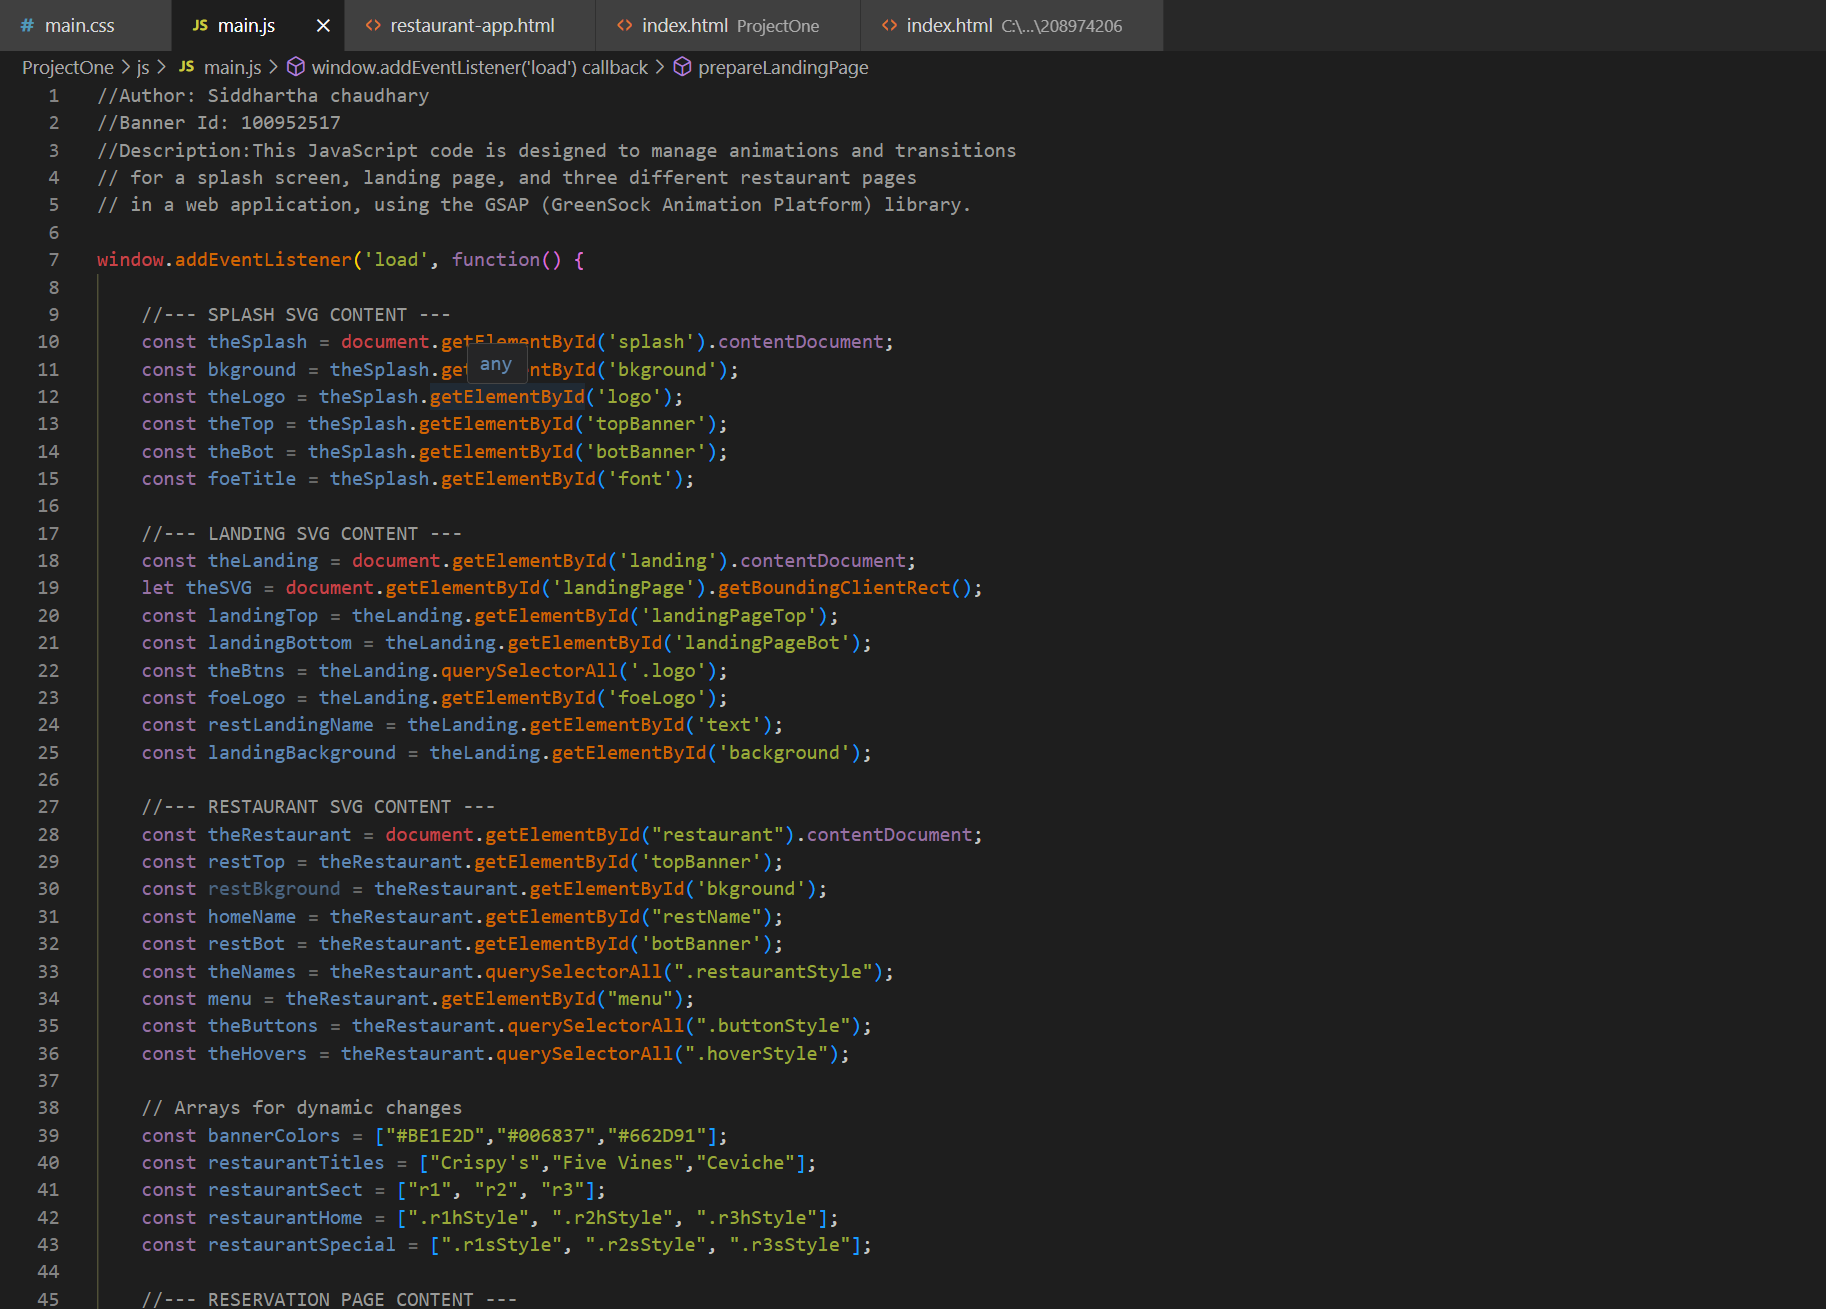This screenshot has height=1309, width=1826.
Task: Switch to the main.css tab
Action: (79, 26)
